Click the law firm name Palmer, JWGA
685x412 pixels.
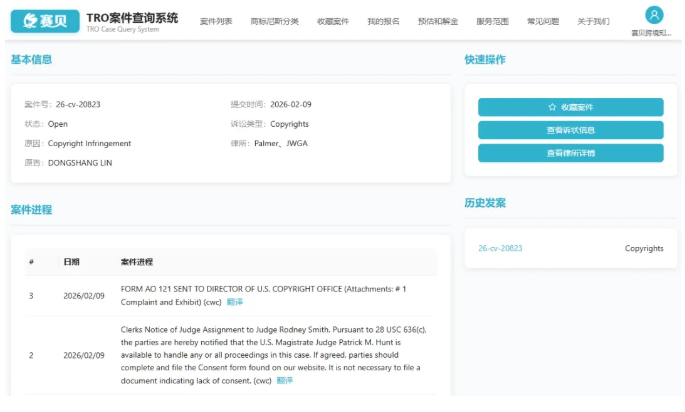pyautogui.click(x=281, y=143)
